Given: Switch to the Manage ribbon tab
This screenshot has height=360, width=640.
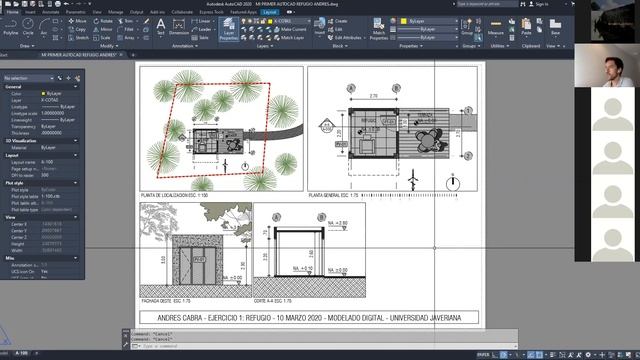Looking at the screenshot, I should coord(116,12).
